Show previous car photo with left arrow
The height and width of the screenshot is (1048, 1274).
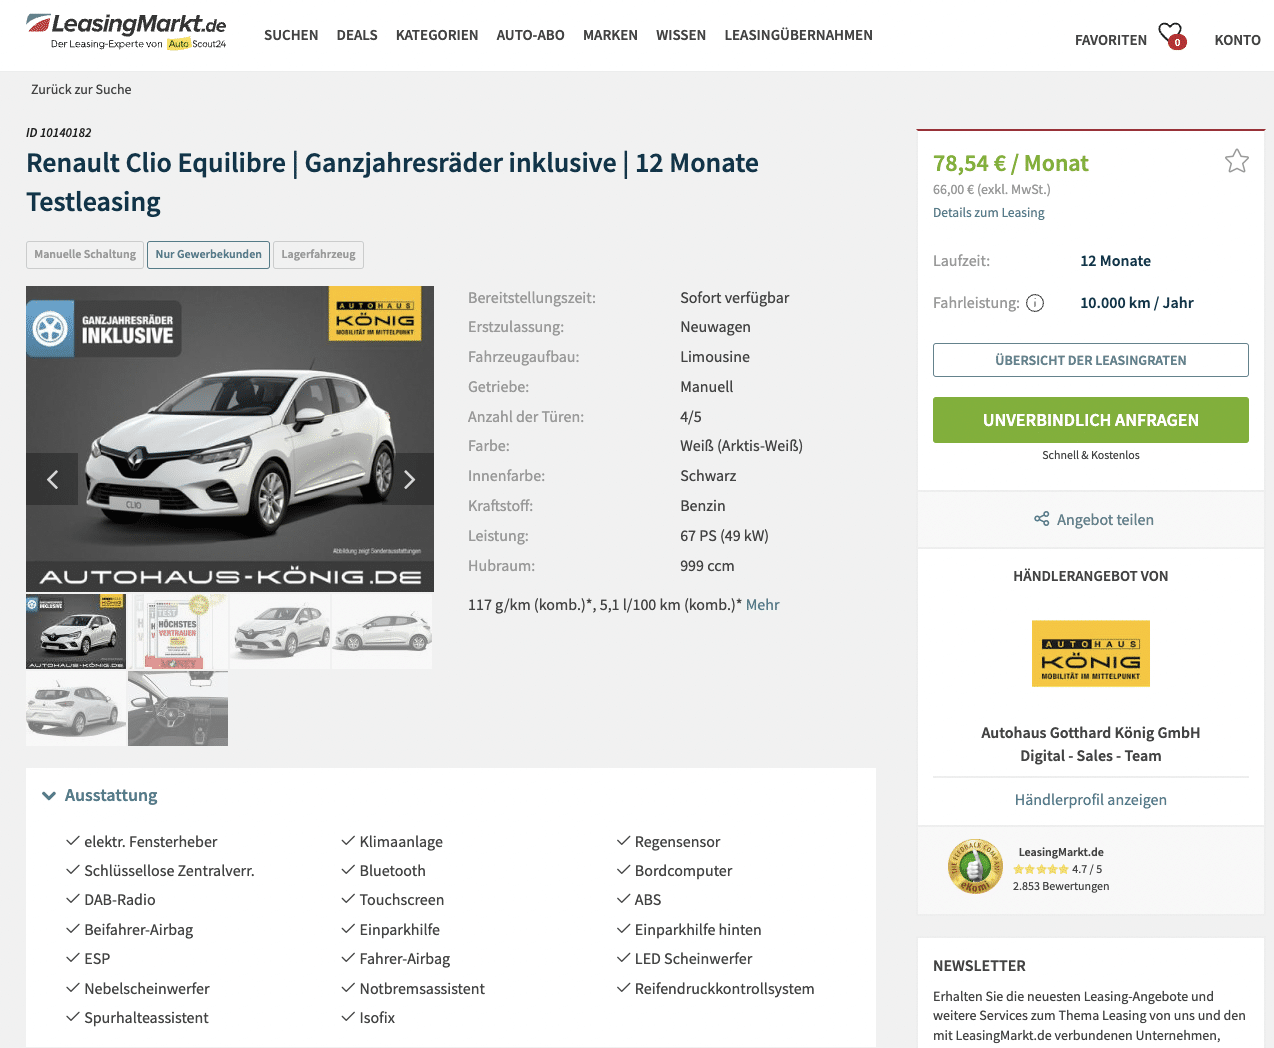coord(52,479)
